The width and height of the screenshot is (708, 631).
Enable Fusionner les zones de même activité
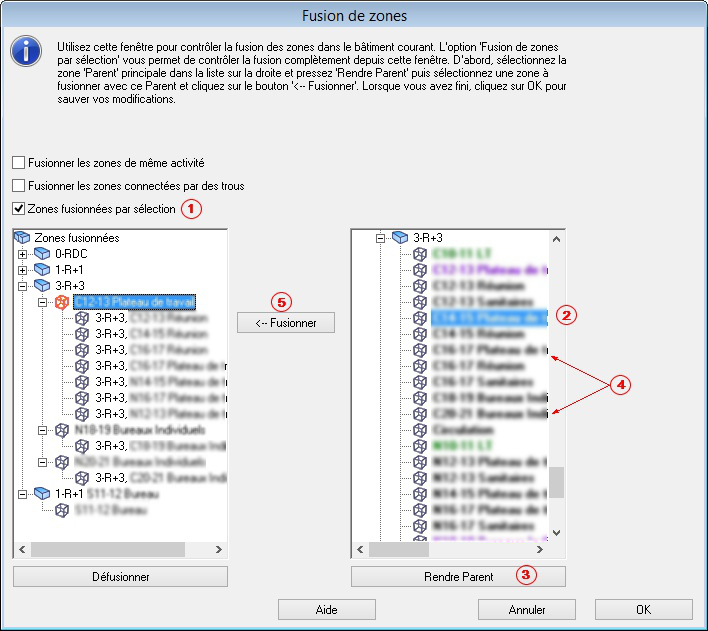(19, 162)
